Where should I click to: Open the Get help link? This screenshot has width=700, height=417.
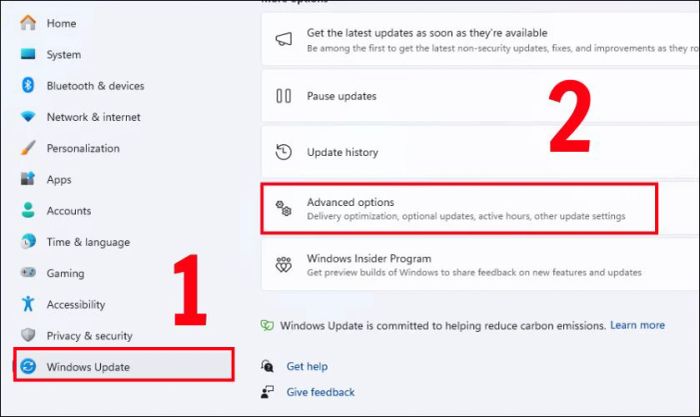tap(307, 366)
